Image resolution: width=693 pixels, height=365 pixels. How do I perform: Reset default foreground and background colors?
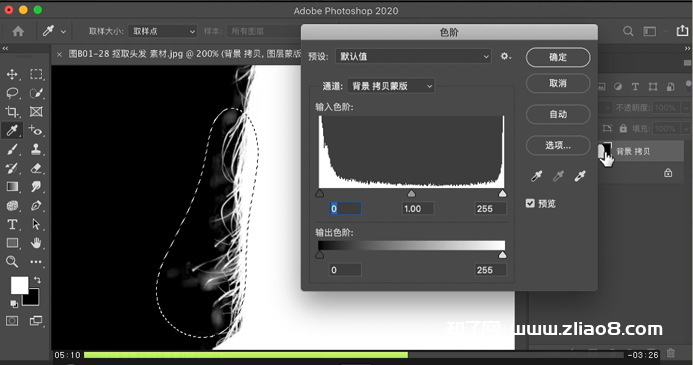[x=14, y=304]
